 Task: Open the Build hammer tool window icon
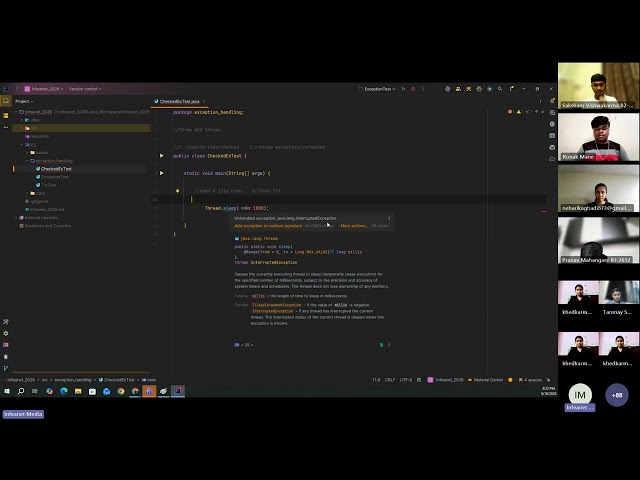[x=6, y=322]
